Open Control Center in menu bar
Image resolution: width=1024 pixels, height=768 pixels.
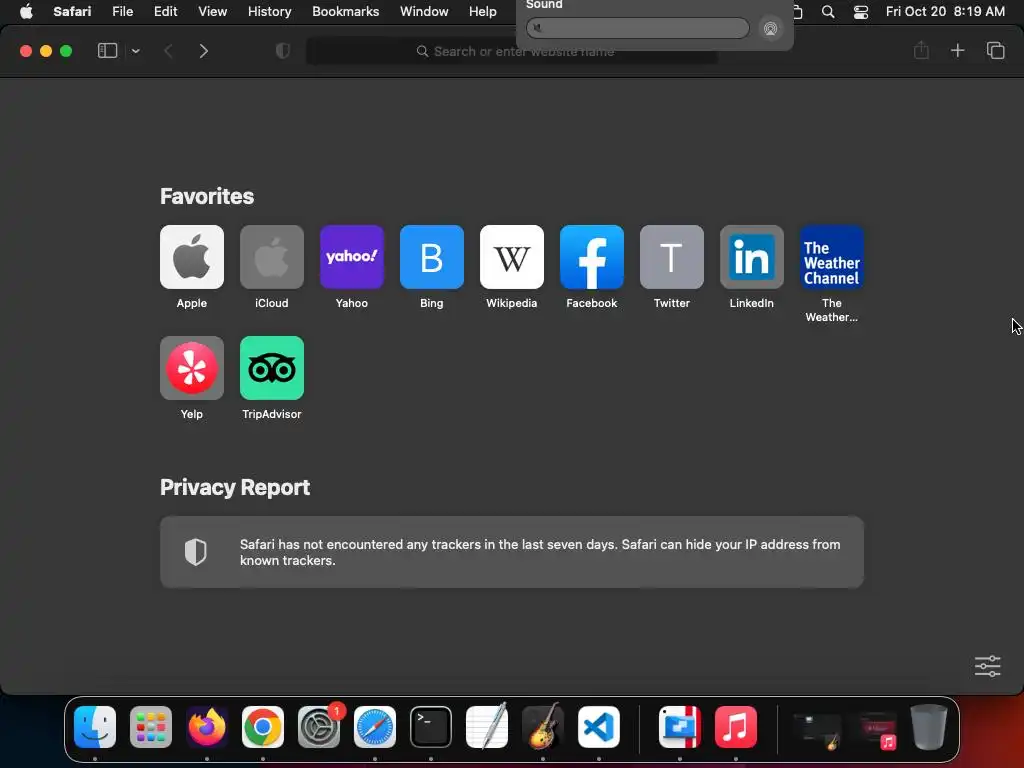[861, 12]
